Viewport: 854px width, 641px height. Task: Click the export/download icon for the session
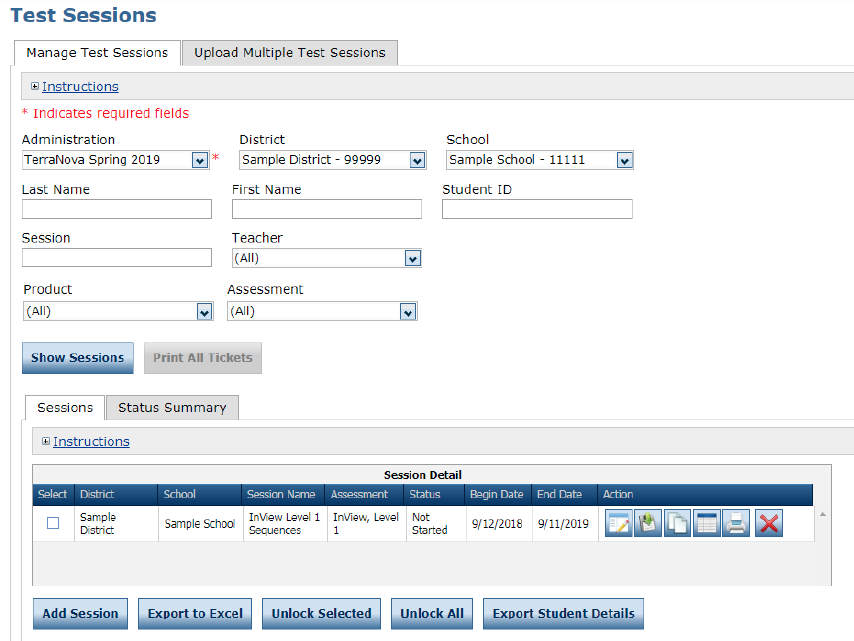point(647,522)
